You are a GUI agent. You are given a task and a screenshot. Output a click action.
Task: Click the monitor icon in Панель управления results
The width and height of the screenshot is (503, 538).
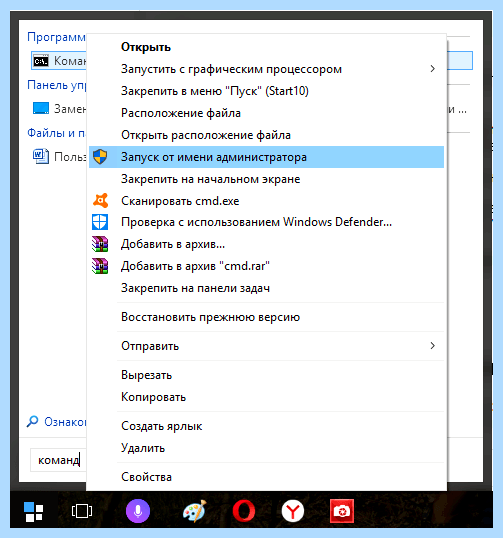(x=41, y=108)
